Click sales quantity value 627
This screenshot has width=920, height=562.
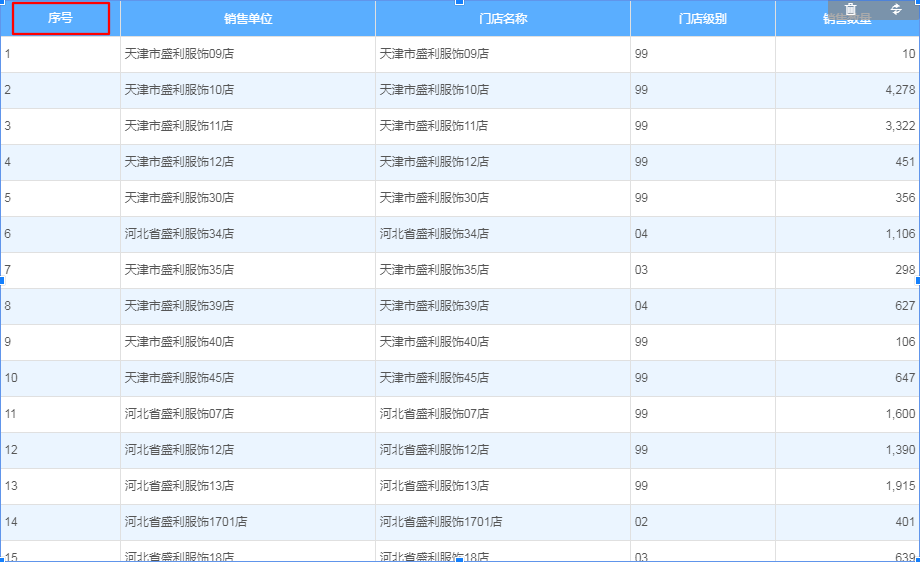point(905,306)
